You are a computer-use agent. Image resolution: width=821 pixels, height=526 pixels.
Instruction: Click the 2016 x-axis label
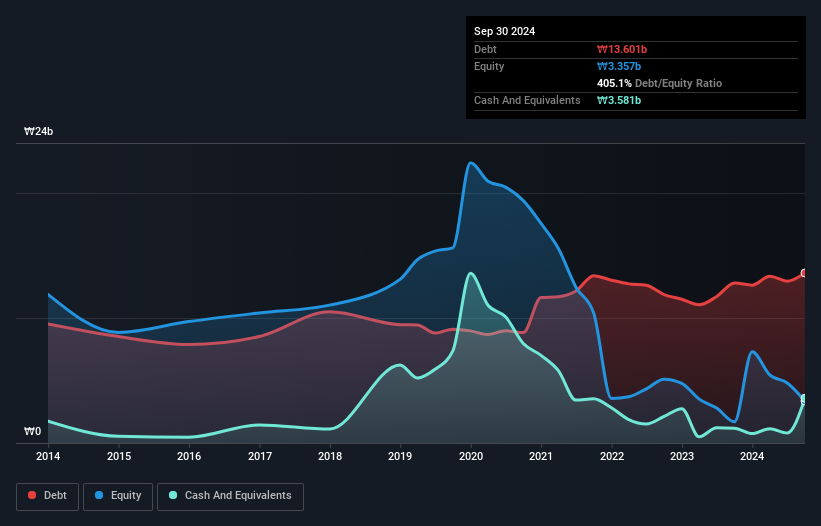point(189,456)
